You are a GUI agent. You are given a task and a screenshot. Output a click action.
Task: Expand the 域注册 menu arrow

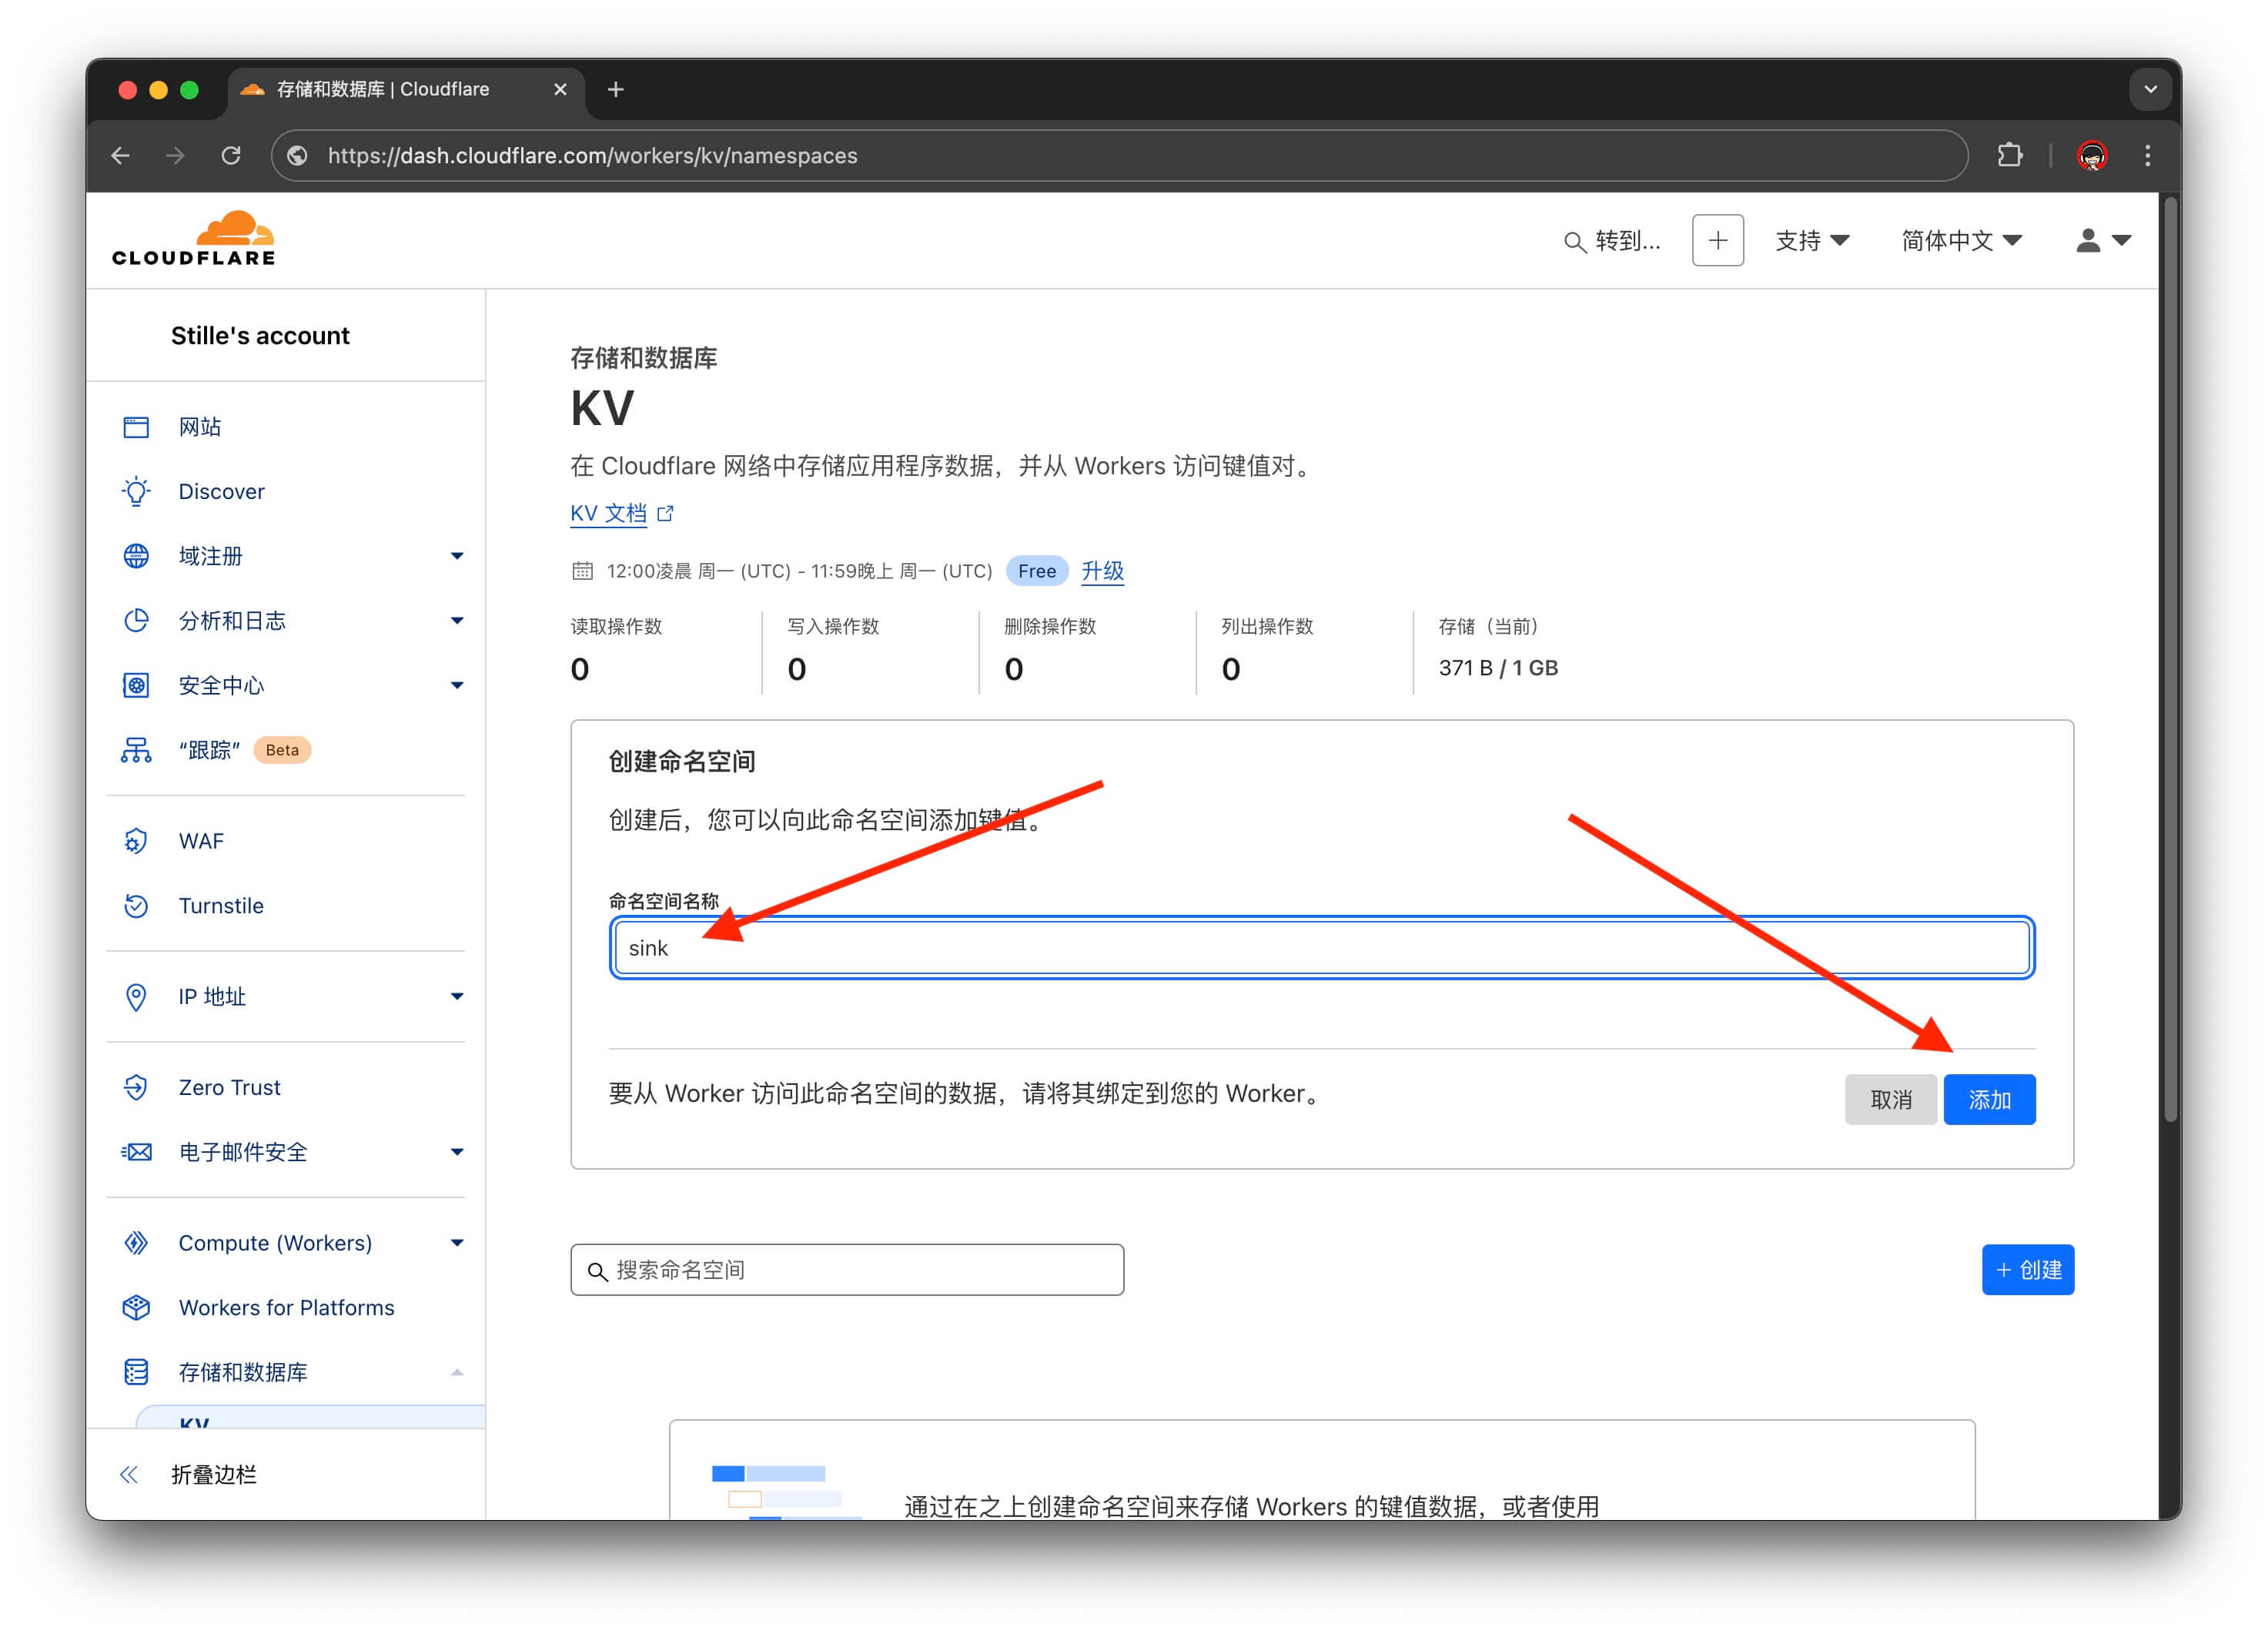[457, 556]
